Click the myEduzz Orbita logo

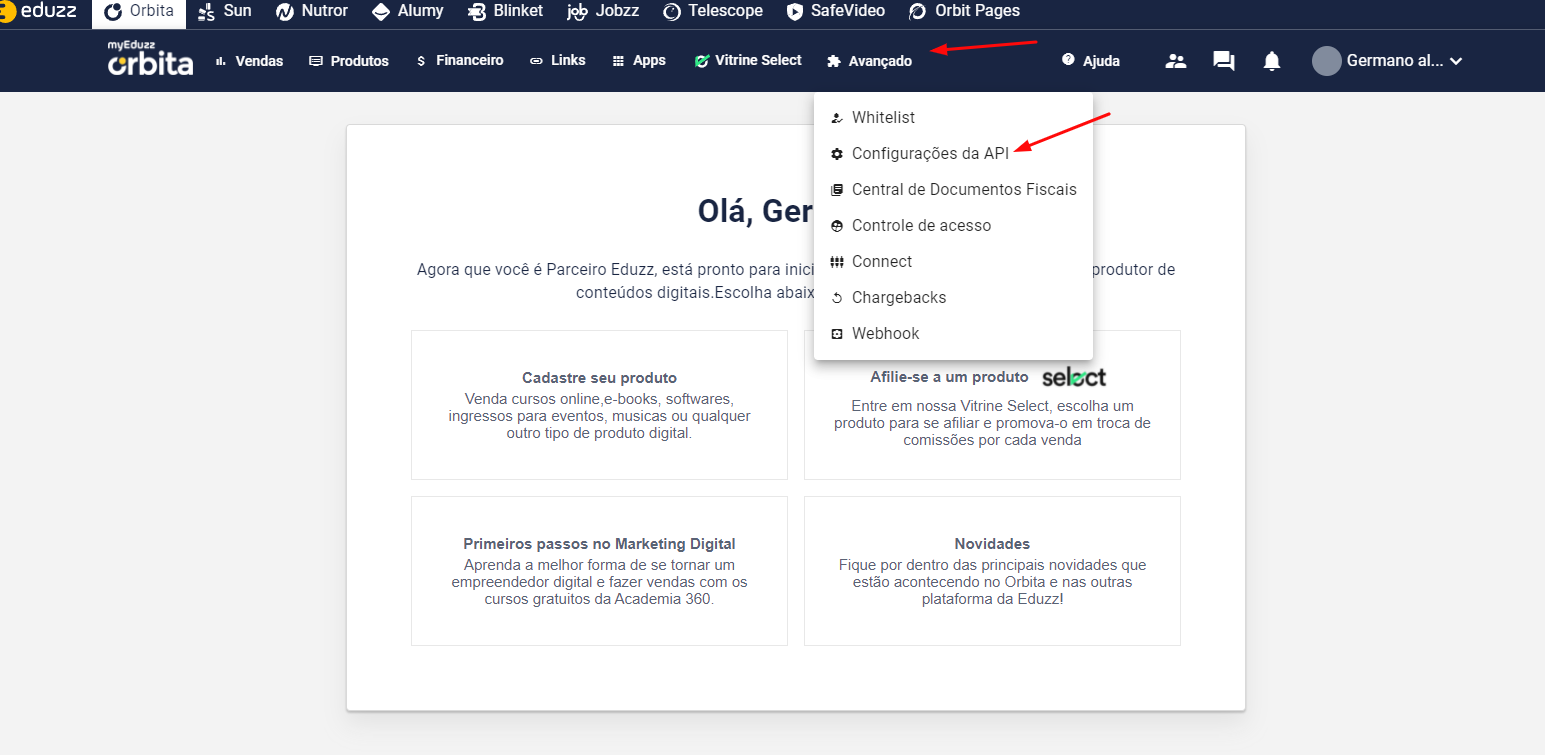150,59
